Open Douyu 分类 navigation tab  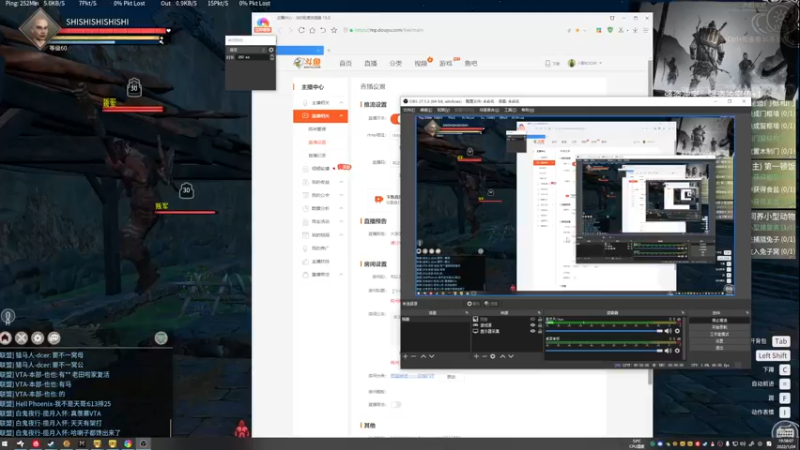395,63
